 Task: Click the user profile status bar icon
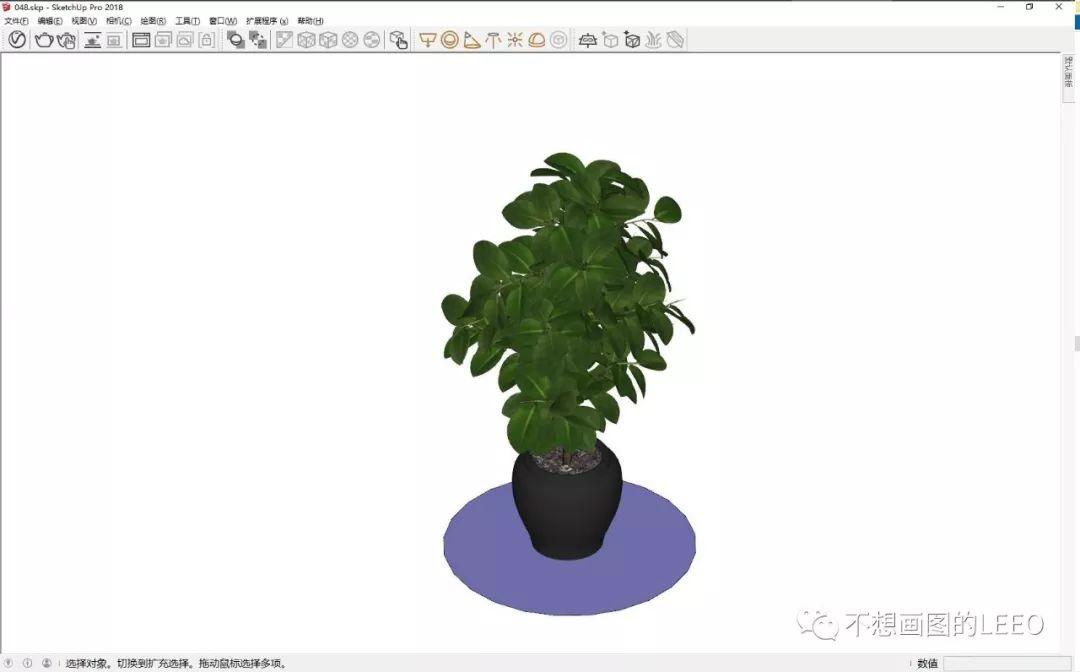tap(47, 663)
